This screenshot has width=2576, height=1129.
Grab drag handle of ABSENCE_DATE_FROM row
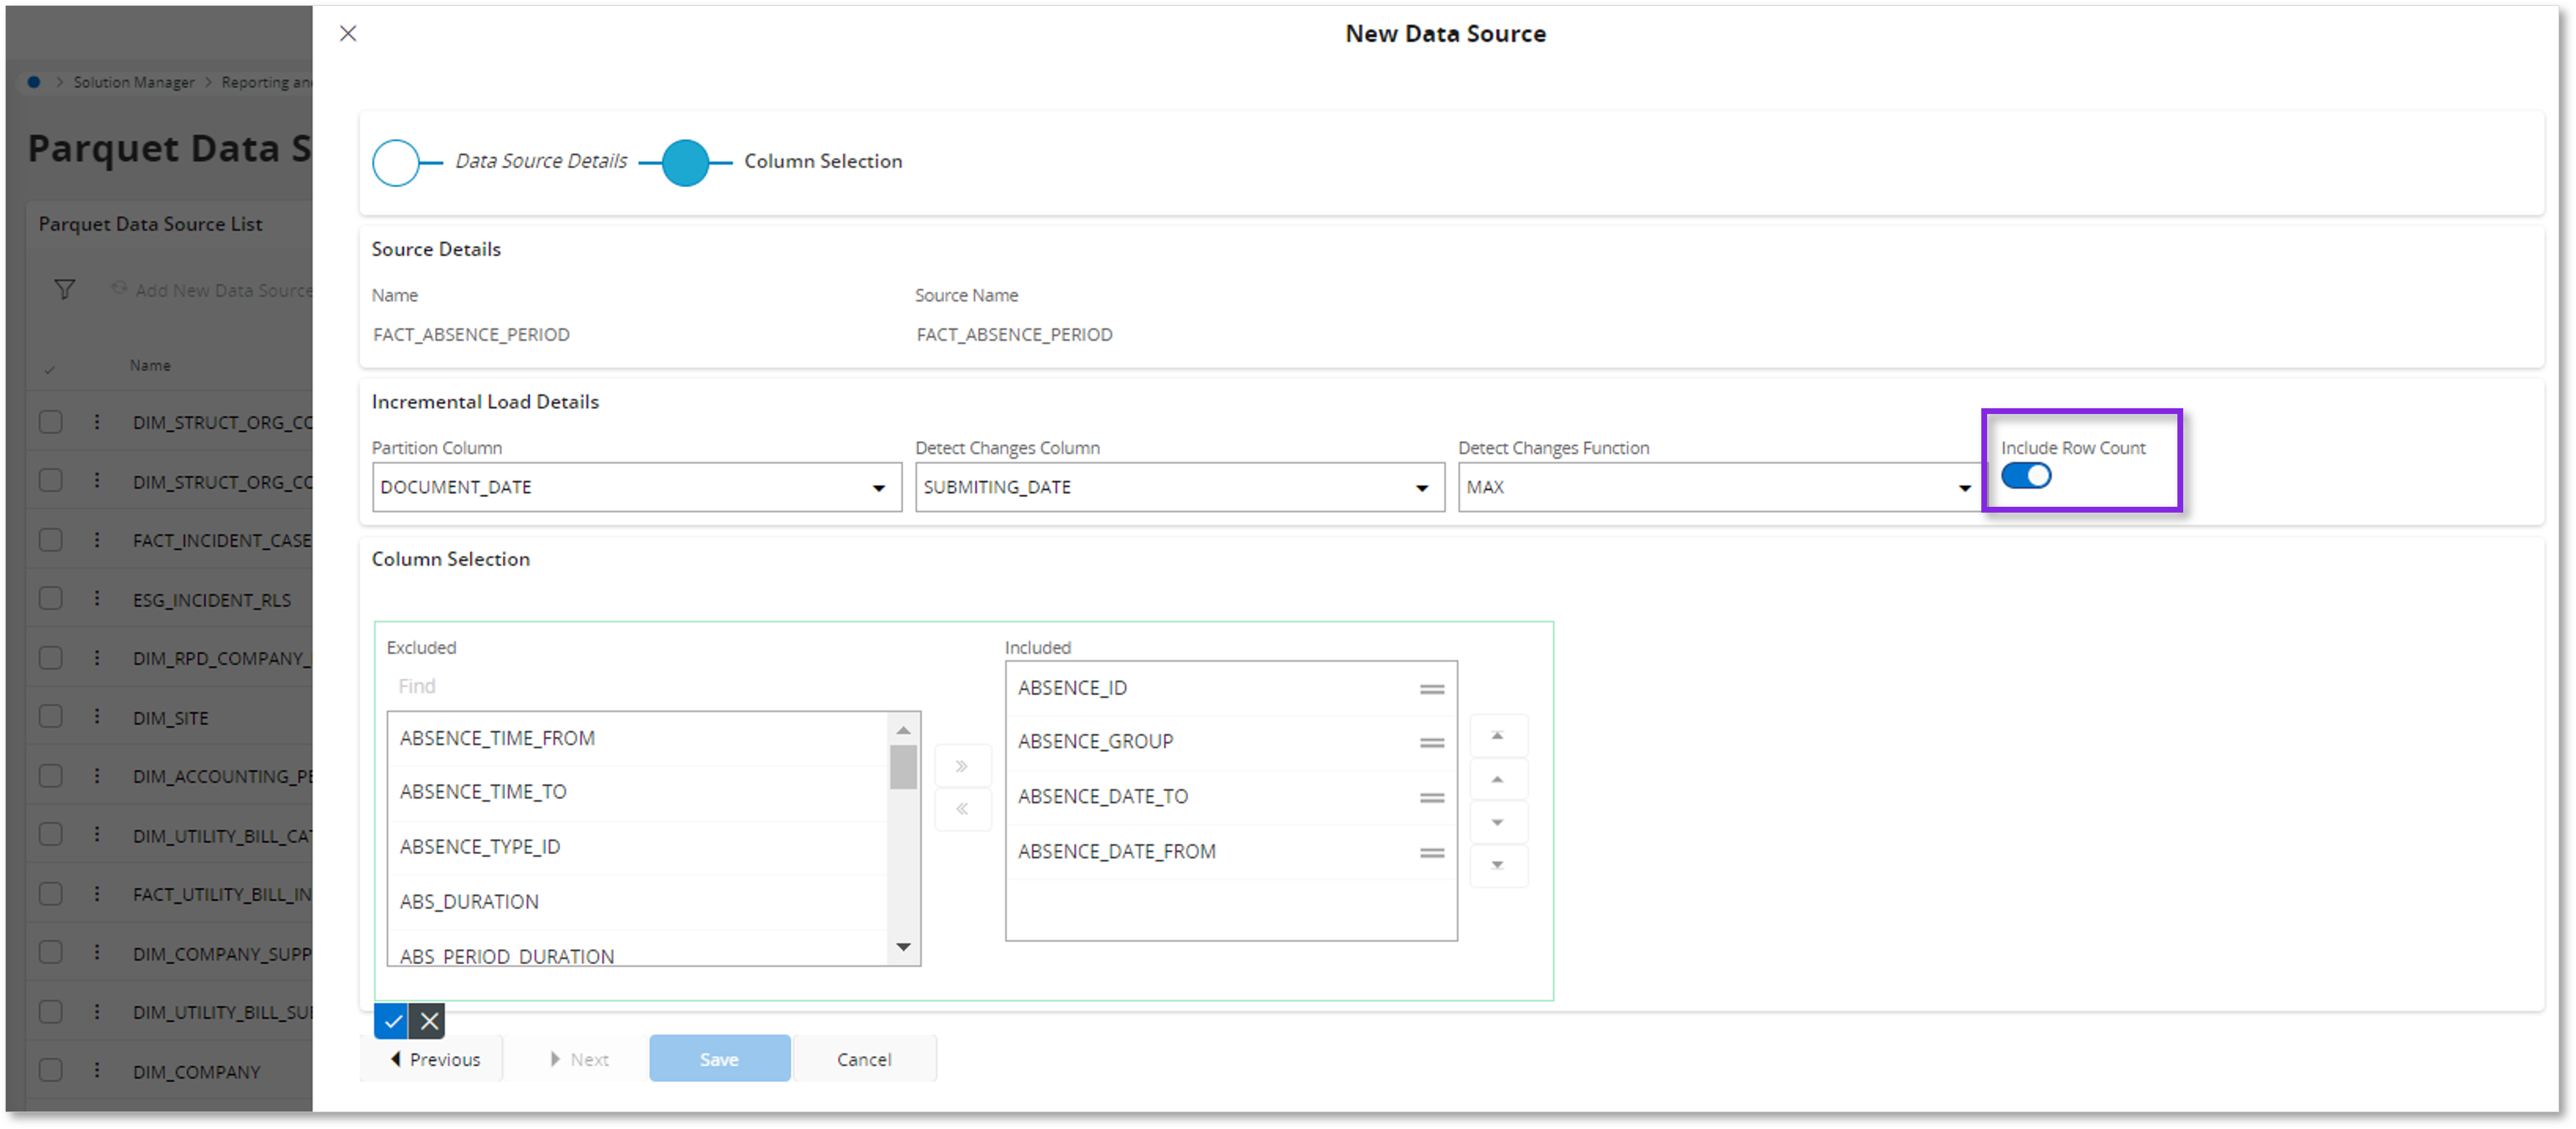pos(1432,853)
